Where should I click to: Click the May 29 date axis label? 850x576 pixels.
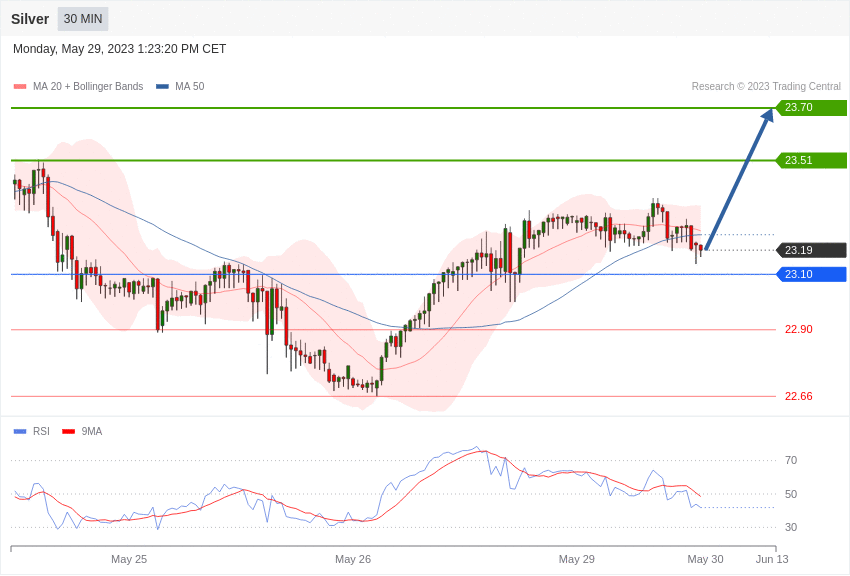[577, 559]
